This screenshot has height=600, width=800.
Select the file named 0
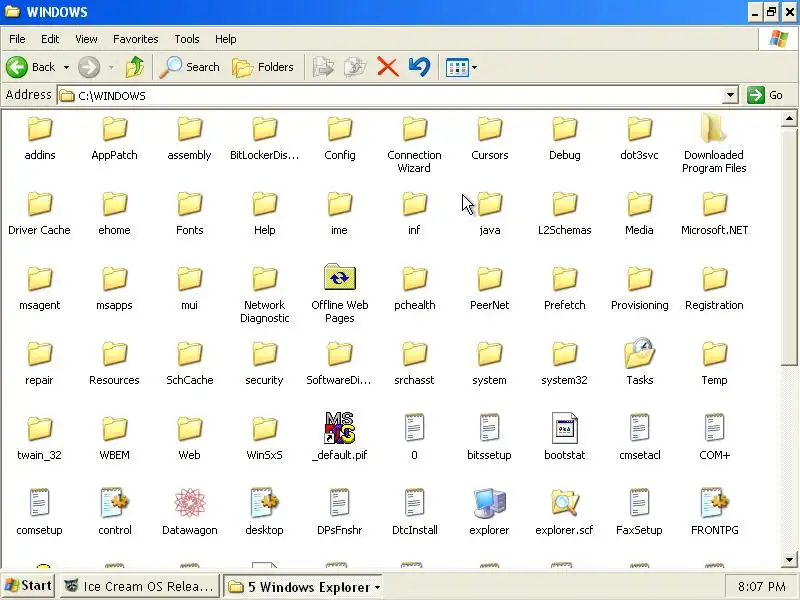(414, 436)
